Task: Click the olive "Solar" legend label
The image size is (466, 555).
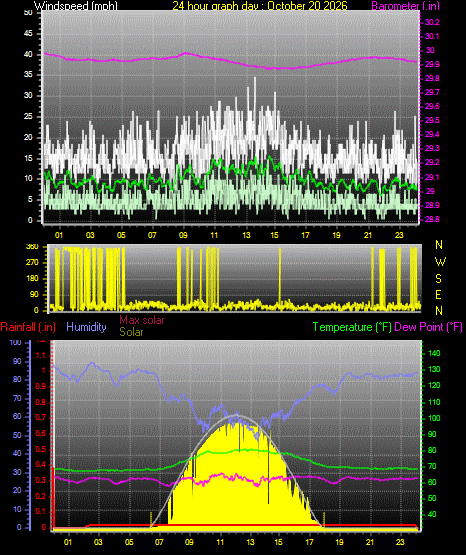Action: [131, 332]
